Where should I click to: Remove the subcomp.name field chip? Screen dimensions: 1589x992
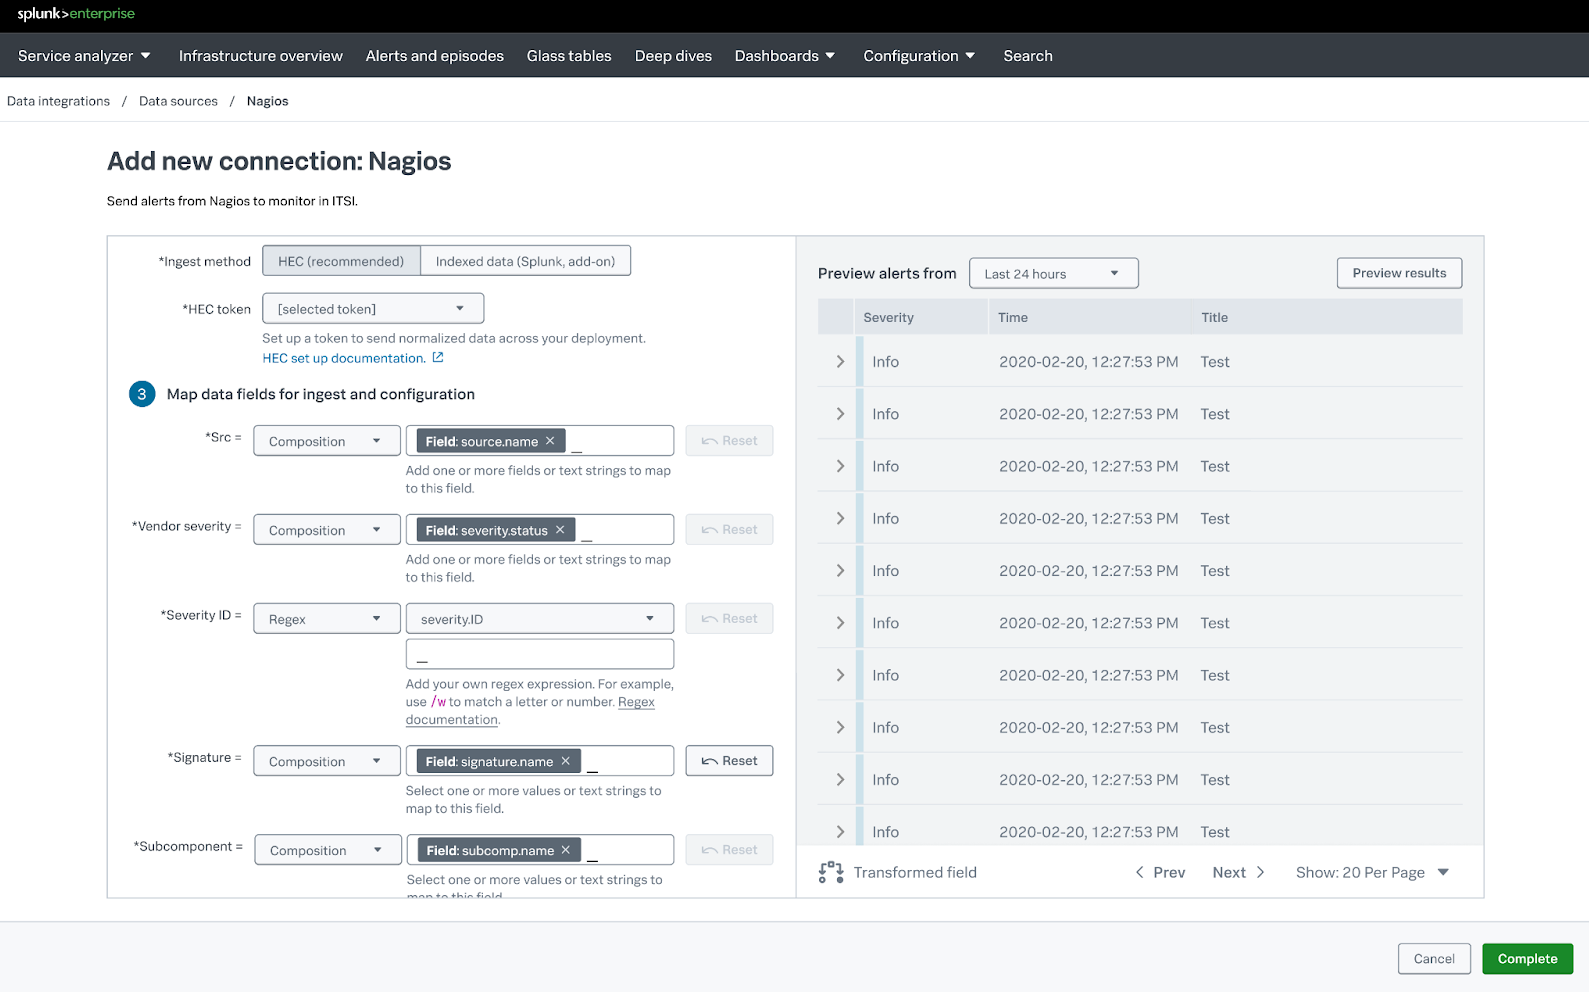[x=566, y=850]
